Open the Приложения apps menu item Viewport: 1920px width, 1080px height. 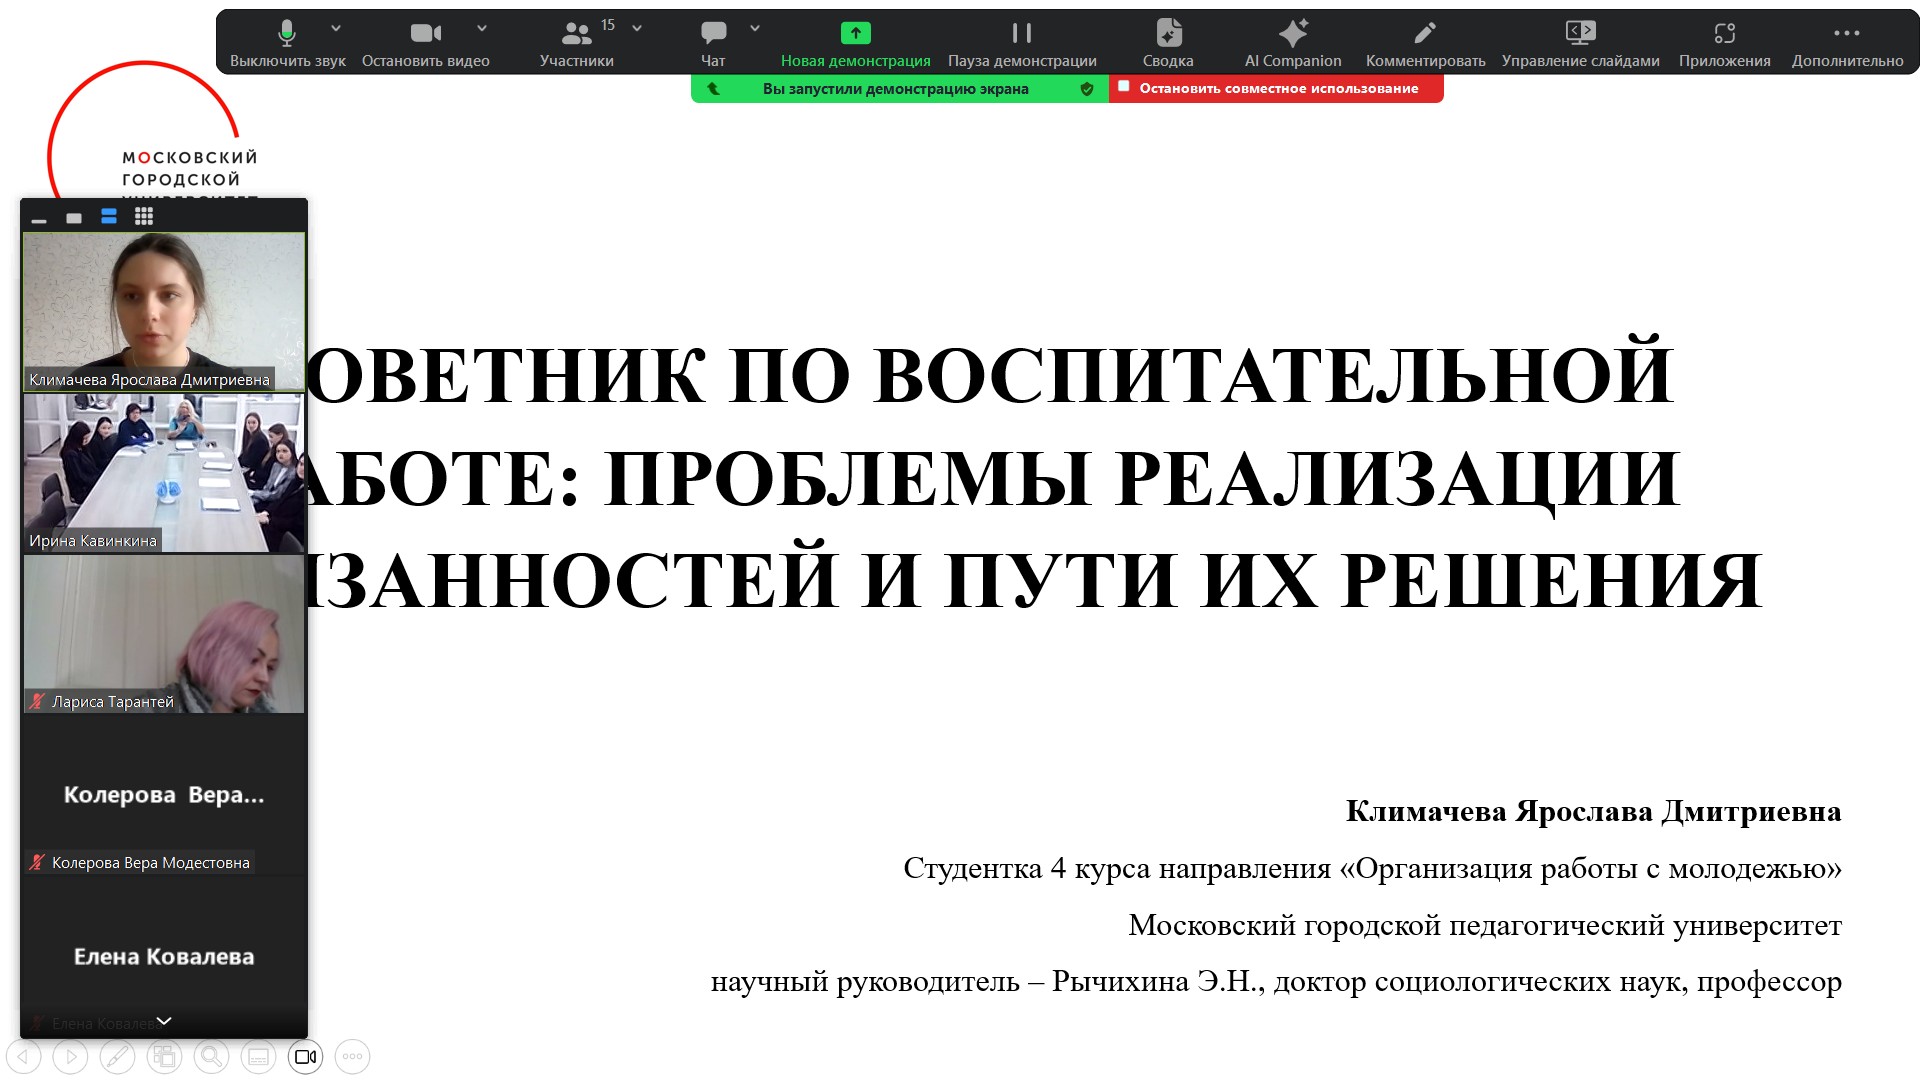1724,42
